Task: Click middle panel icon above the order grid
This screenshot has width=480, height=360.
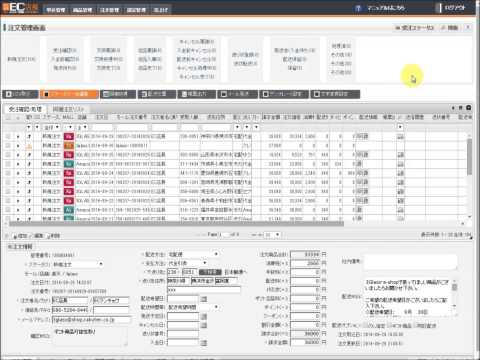Action: click(x=461, y=108)
